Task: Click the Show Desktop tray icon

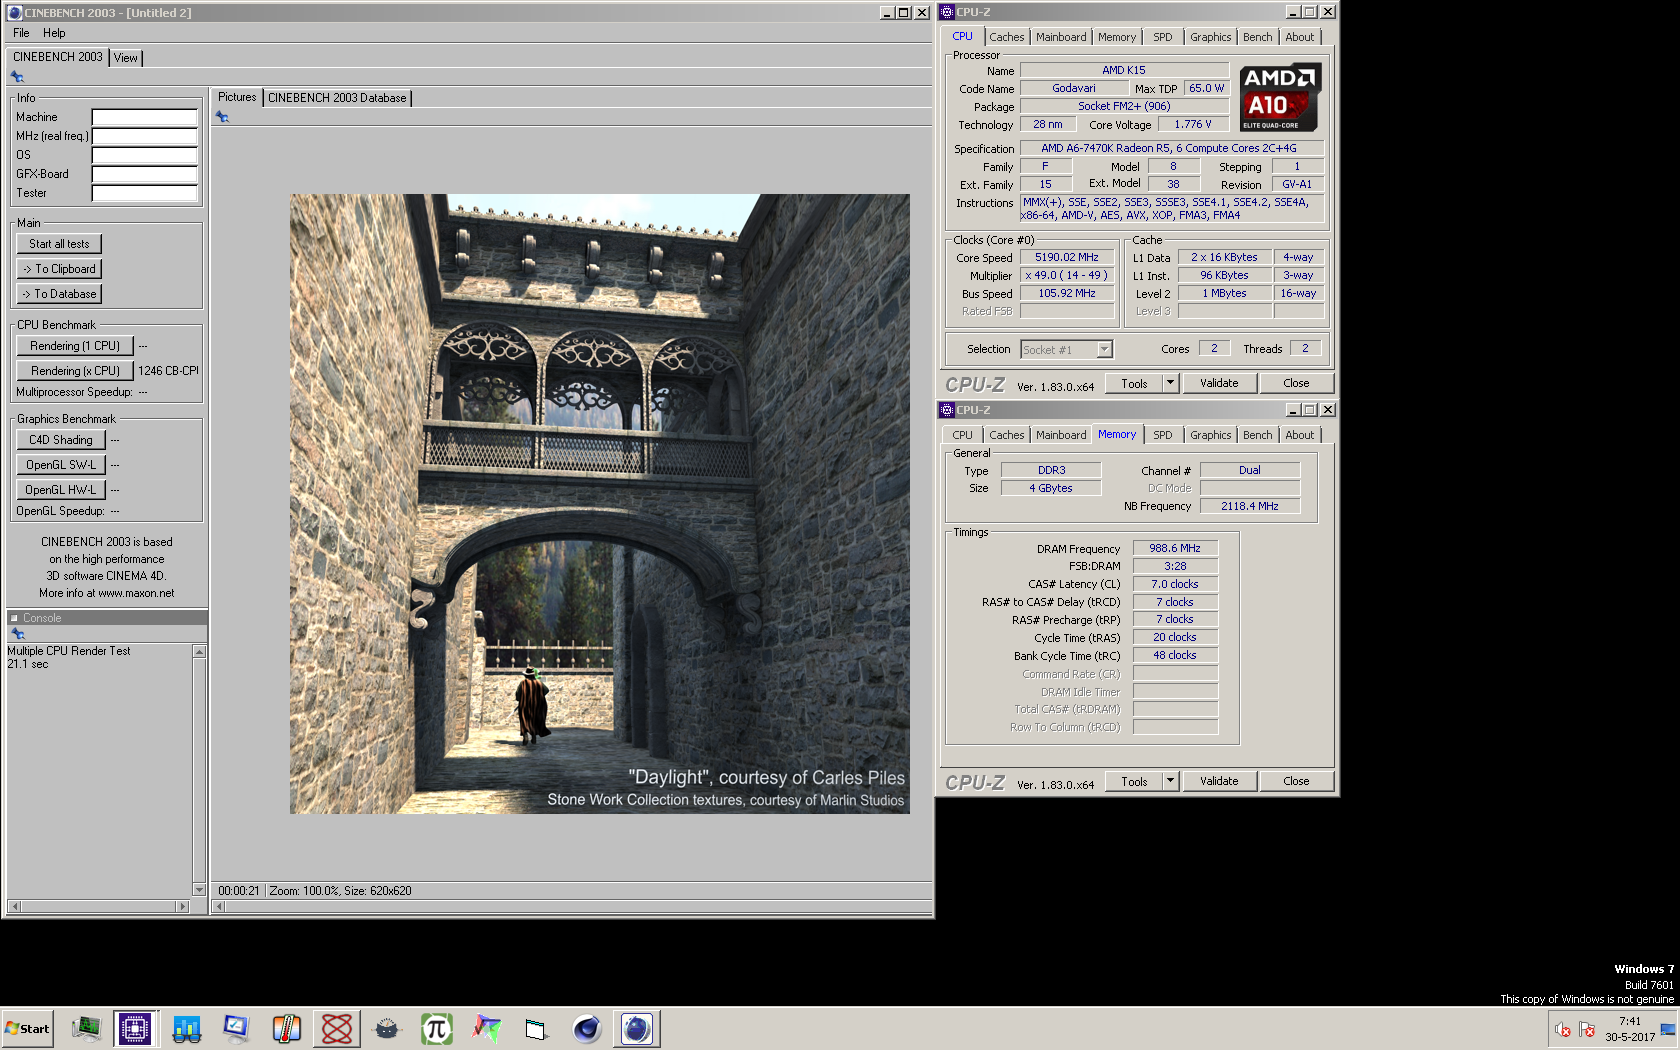Action: 1667,1029
